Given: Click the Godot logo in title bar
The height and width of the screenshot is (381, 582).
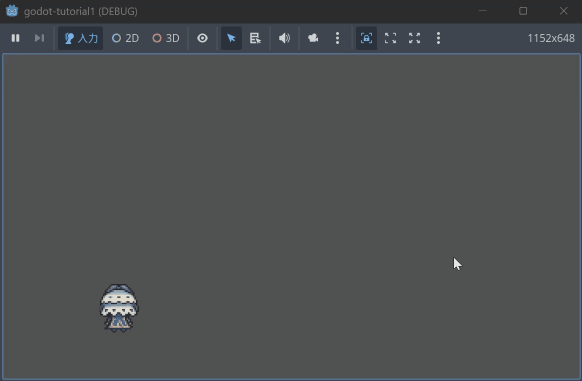Looking at the screenshot, I should [x=12, y=11].
